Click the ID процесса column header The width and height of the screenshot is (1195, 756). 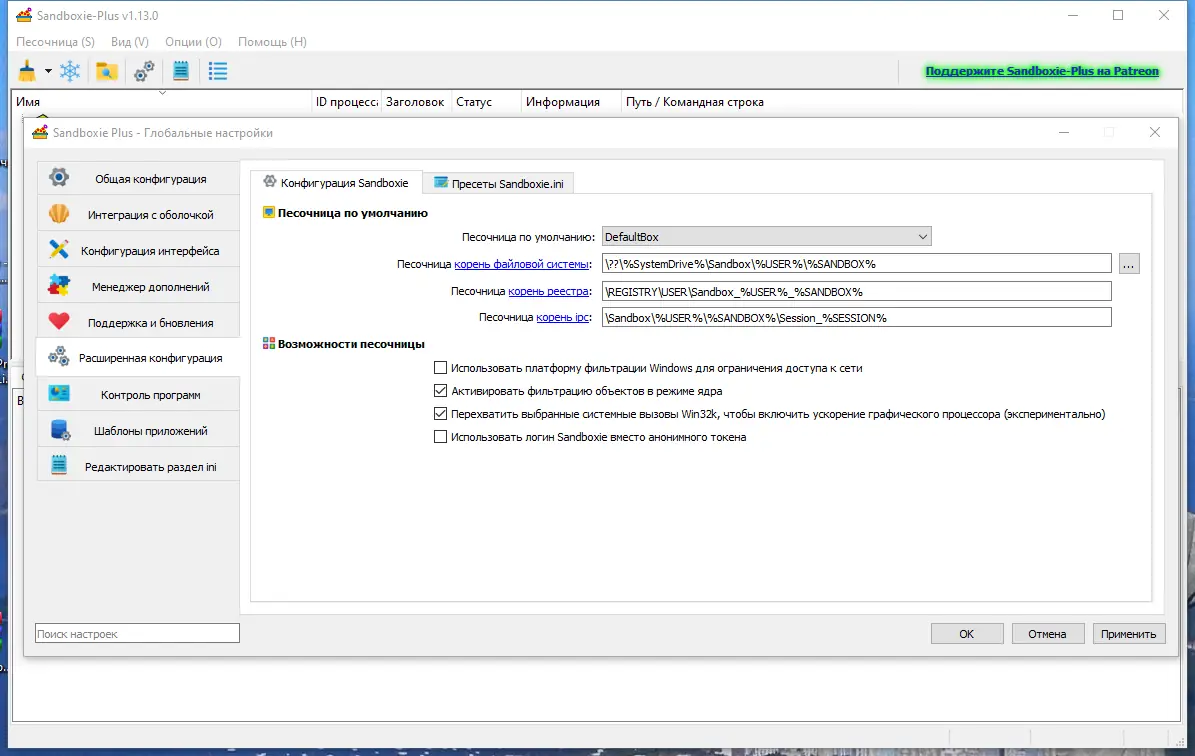[x=347, y=101]
